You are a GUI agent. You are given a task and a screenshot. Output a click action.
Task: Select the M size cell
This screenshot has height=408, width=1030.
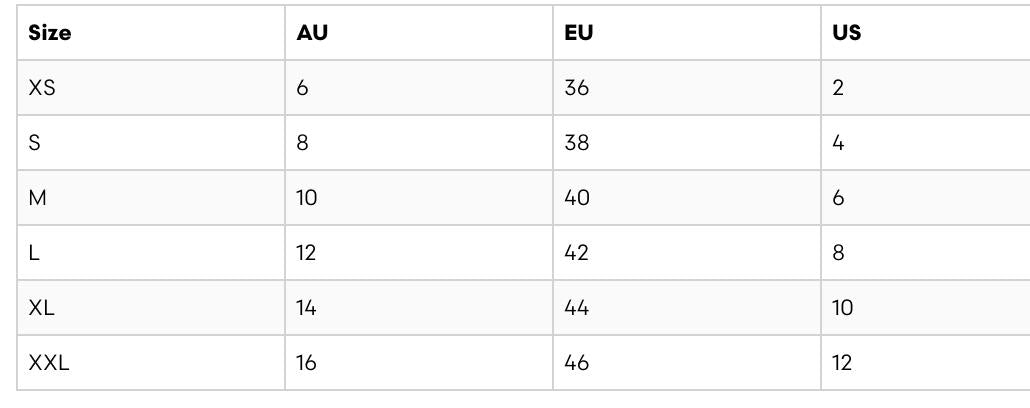pos(151,198)
